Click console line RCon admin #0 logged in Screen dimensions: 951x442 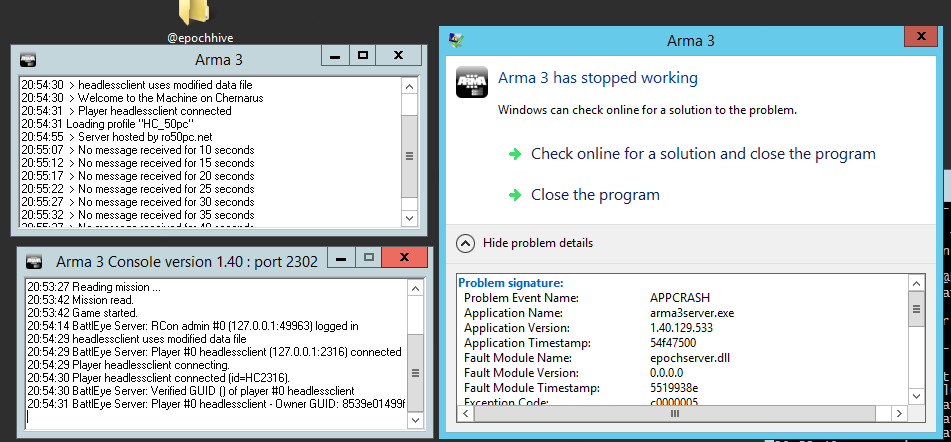(193, 326)
